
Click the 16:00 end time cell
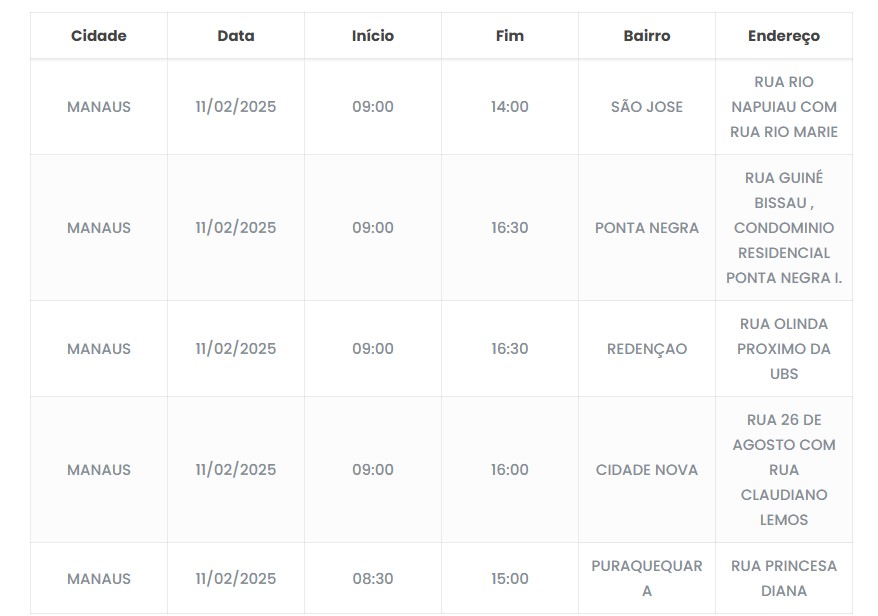[x=510, y=470]
